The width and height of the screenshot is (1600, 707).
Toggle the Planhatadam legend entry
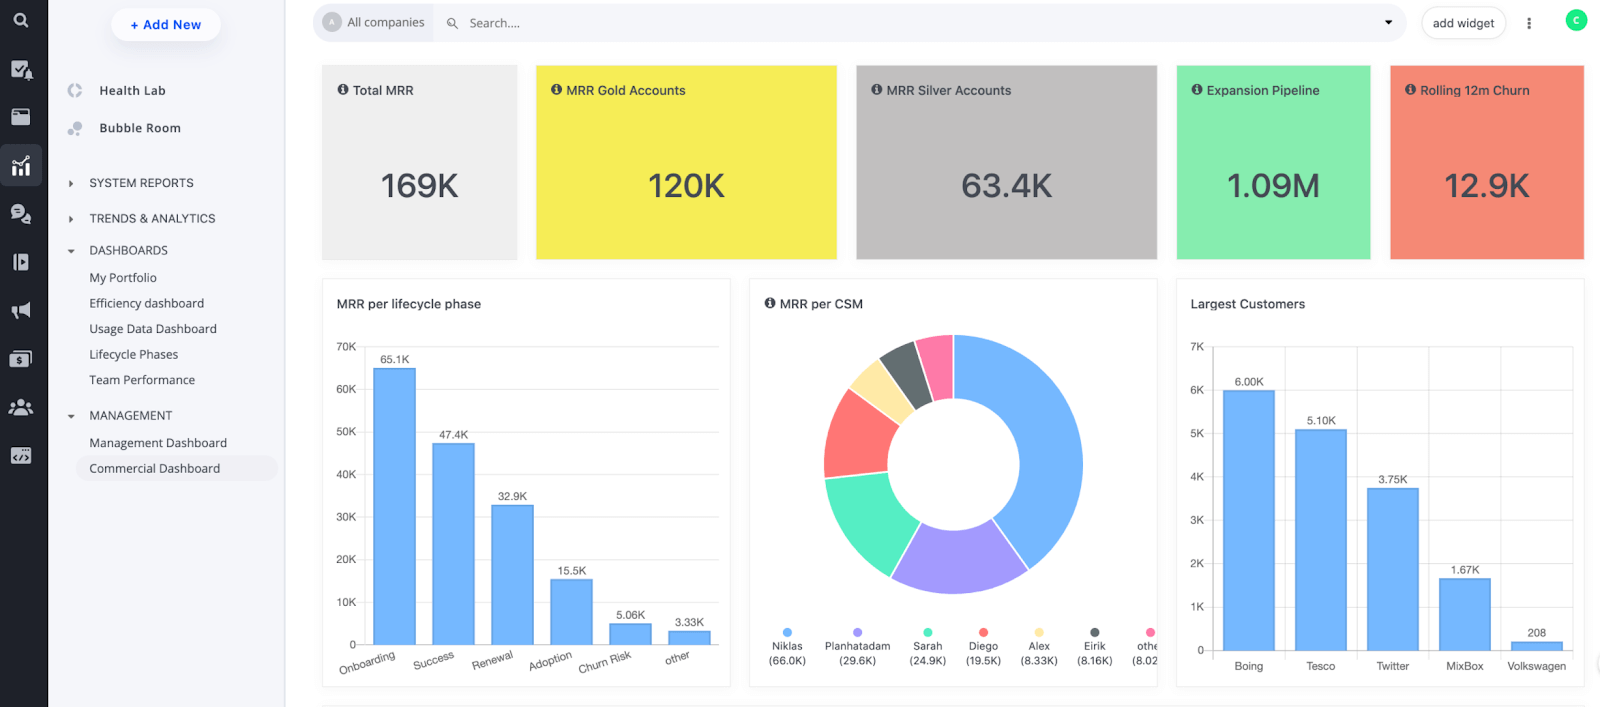coord(857,647)
